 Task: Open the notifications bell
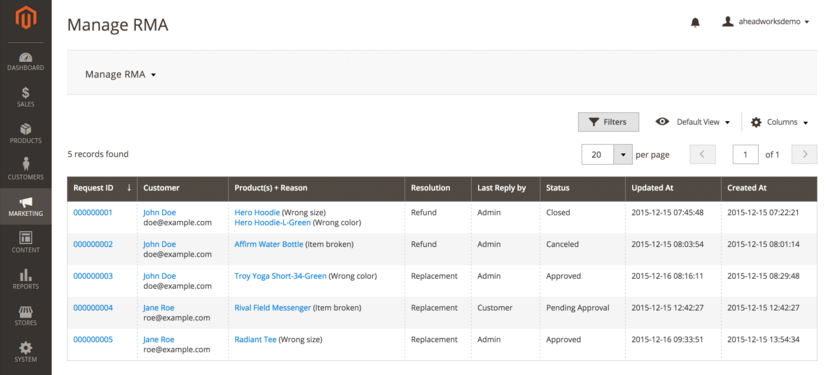(695, 22)
